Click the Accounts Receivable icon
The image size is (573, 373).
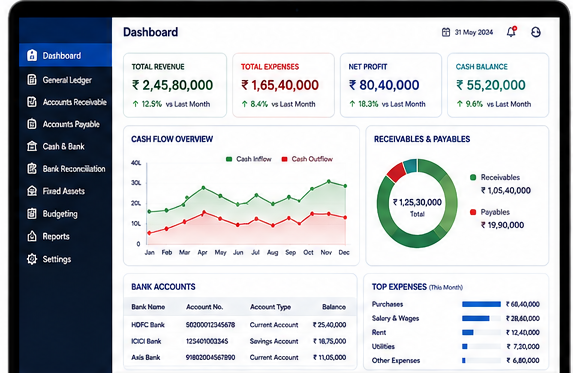pos(32,102)
